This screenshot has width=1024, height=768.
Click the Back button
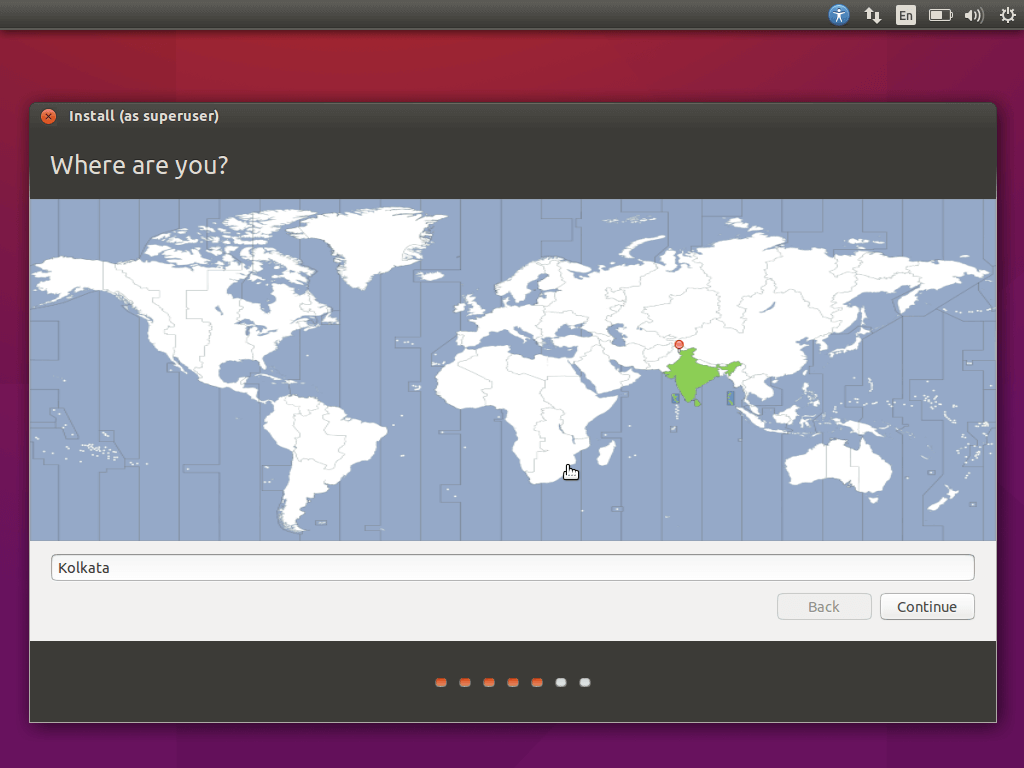point(824,607)
